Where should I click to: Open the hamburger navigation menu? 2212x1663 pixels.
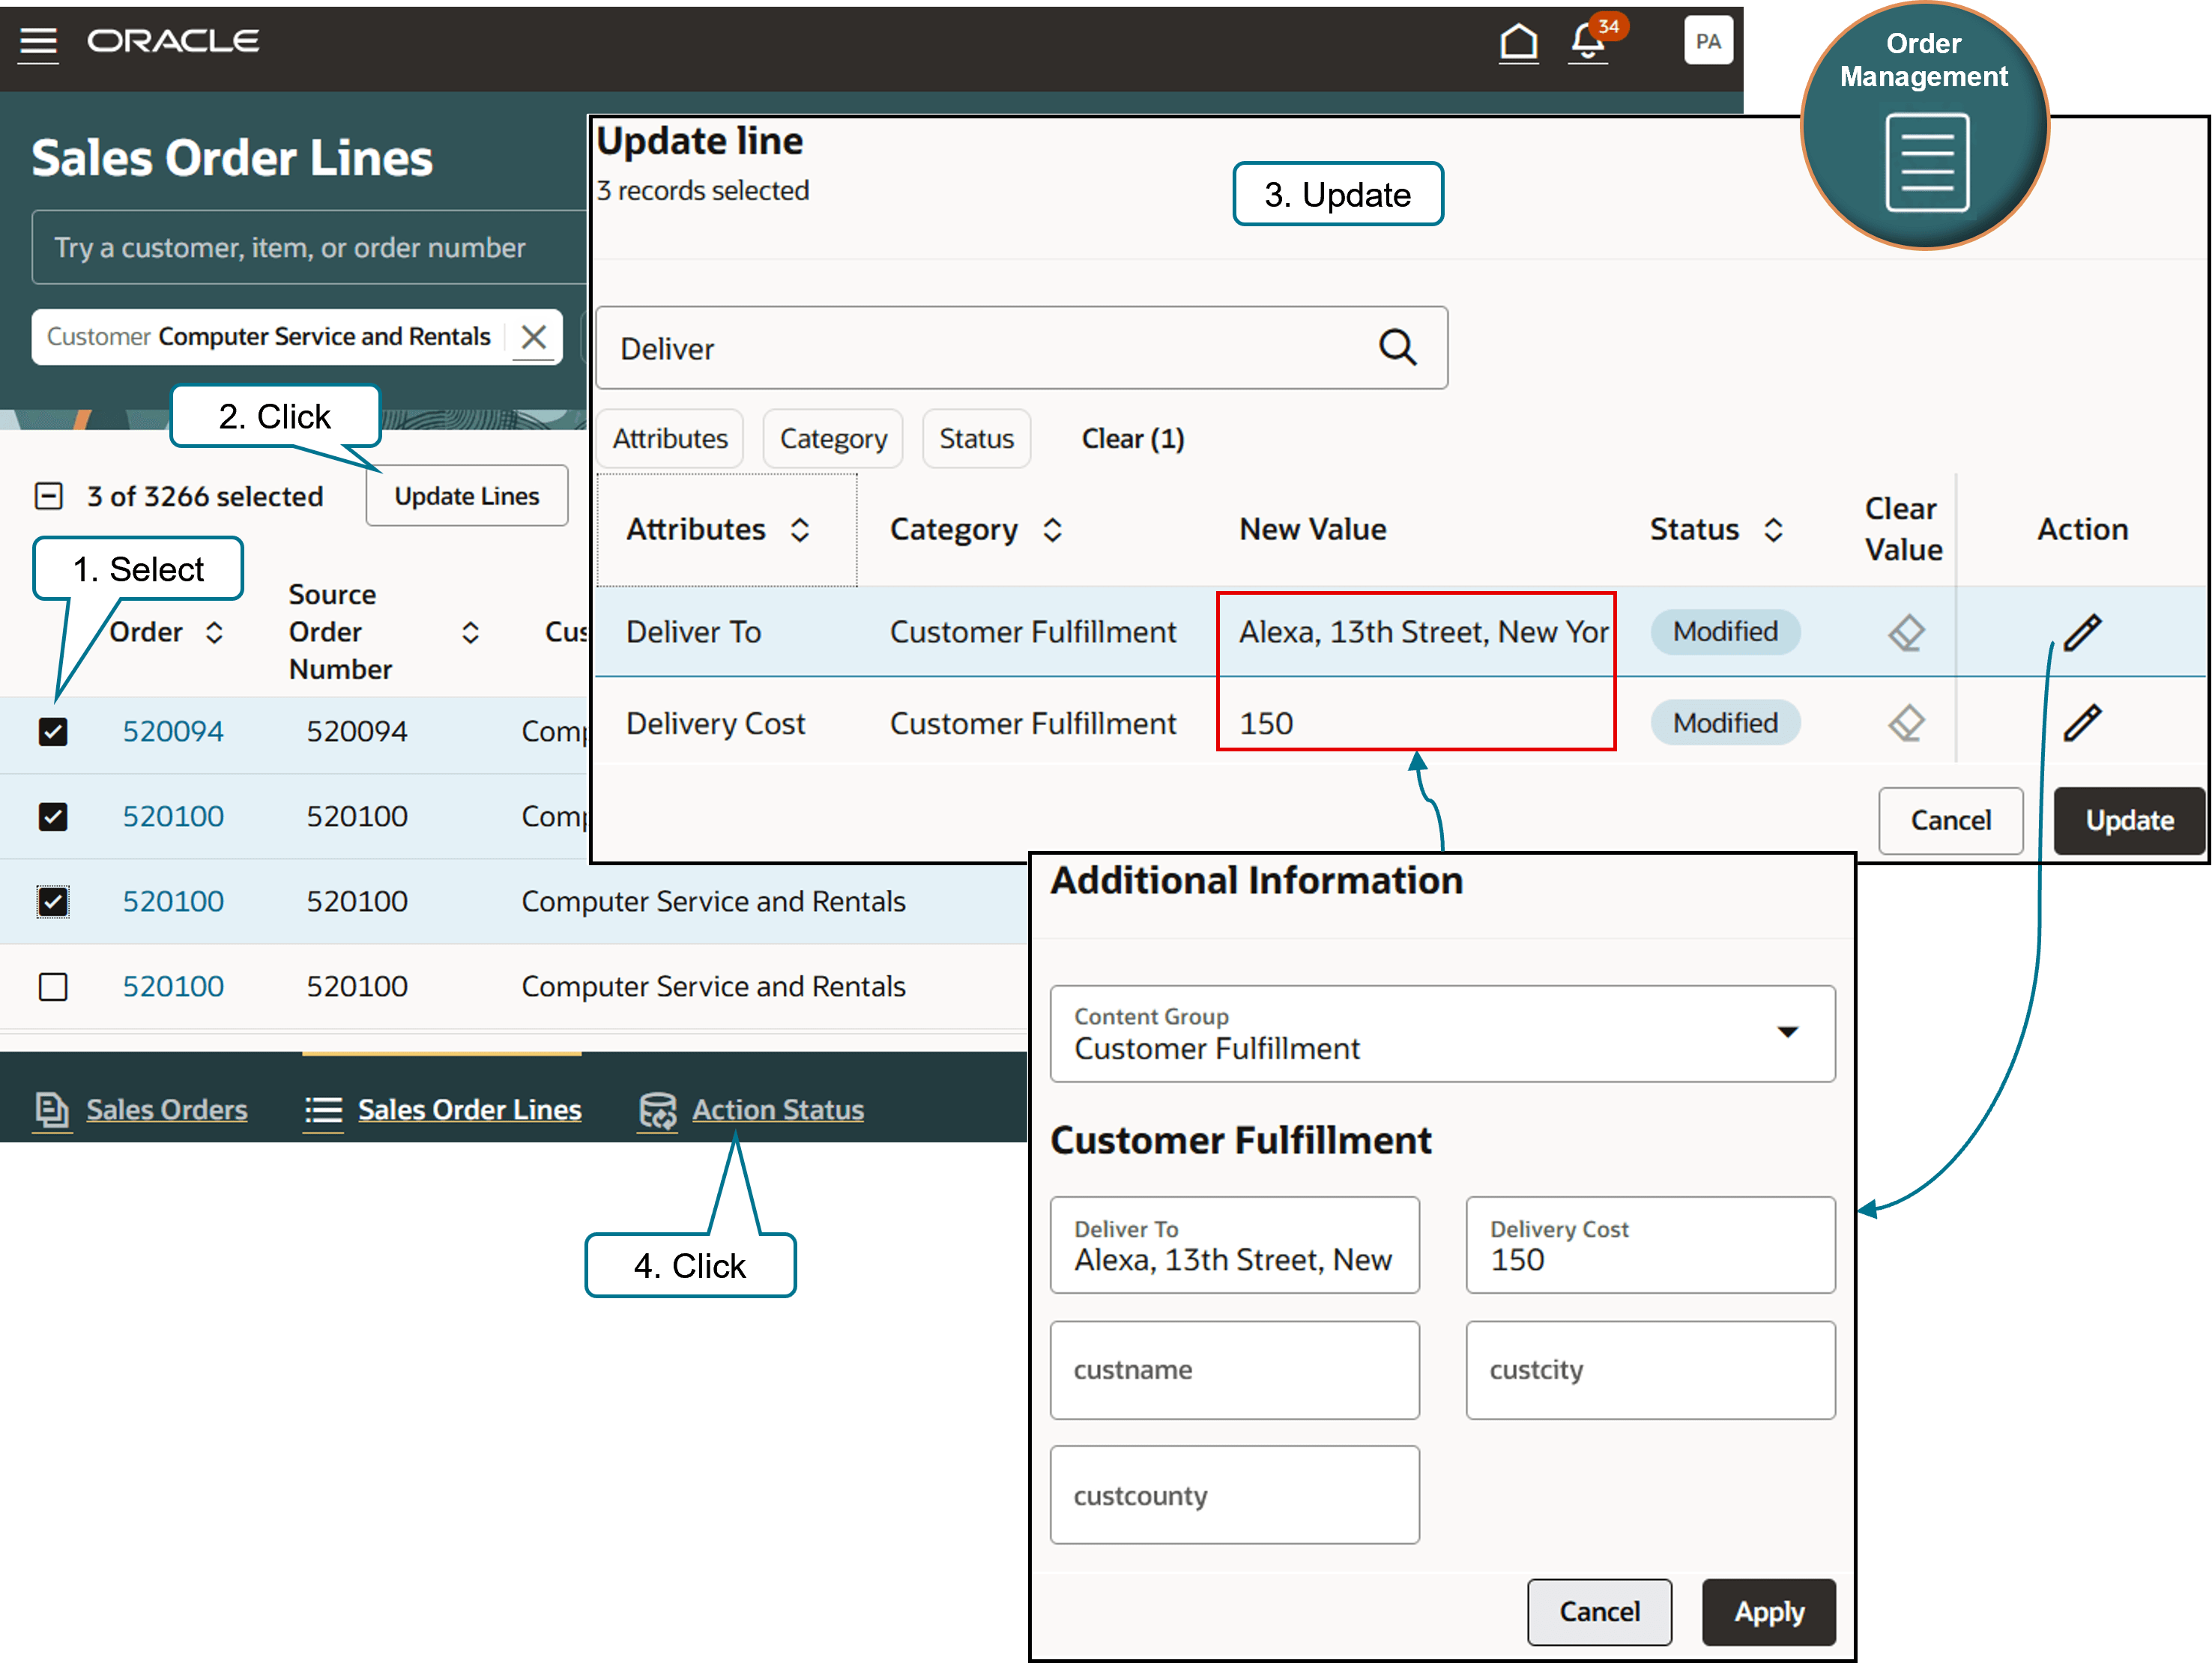tap(39, 44)
